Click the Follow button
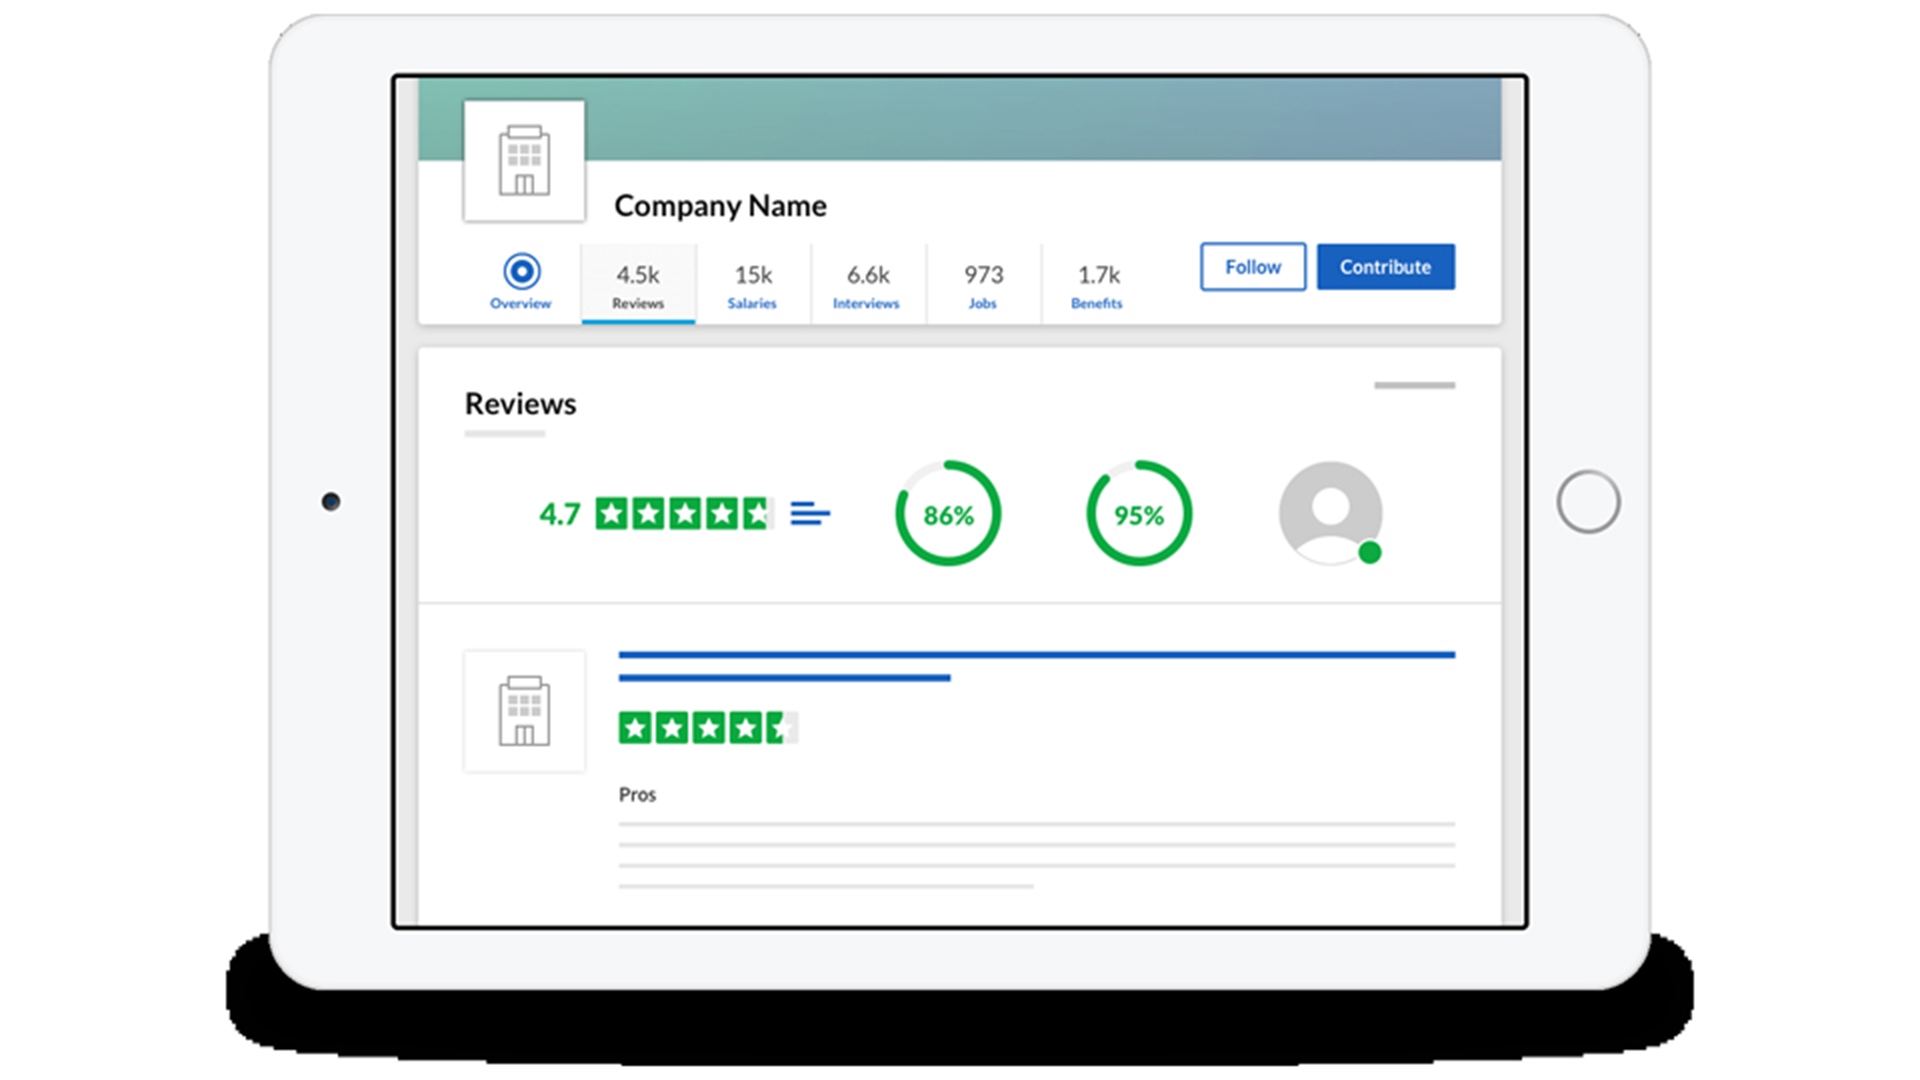The width and height of the screenshot is (1920, 1080). (1252, 267)
